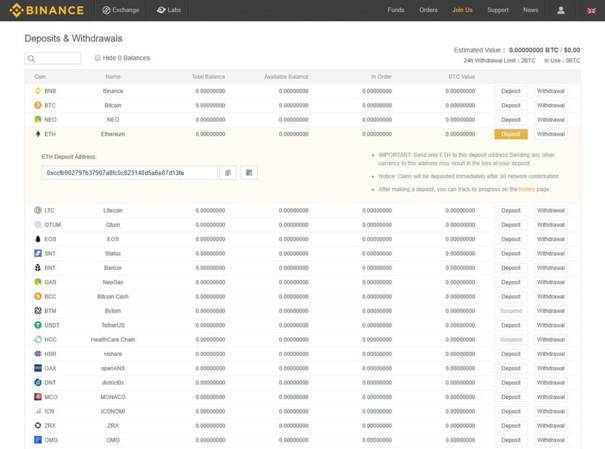Click Withdrawal for ZRX
This screenshot has width=605, height=449.
[551, 425]
